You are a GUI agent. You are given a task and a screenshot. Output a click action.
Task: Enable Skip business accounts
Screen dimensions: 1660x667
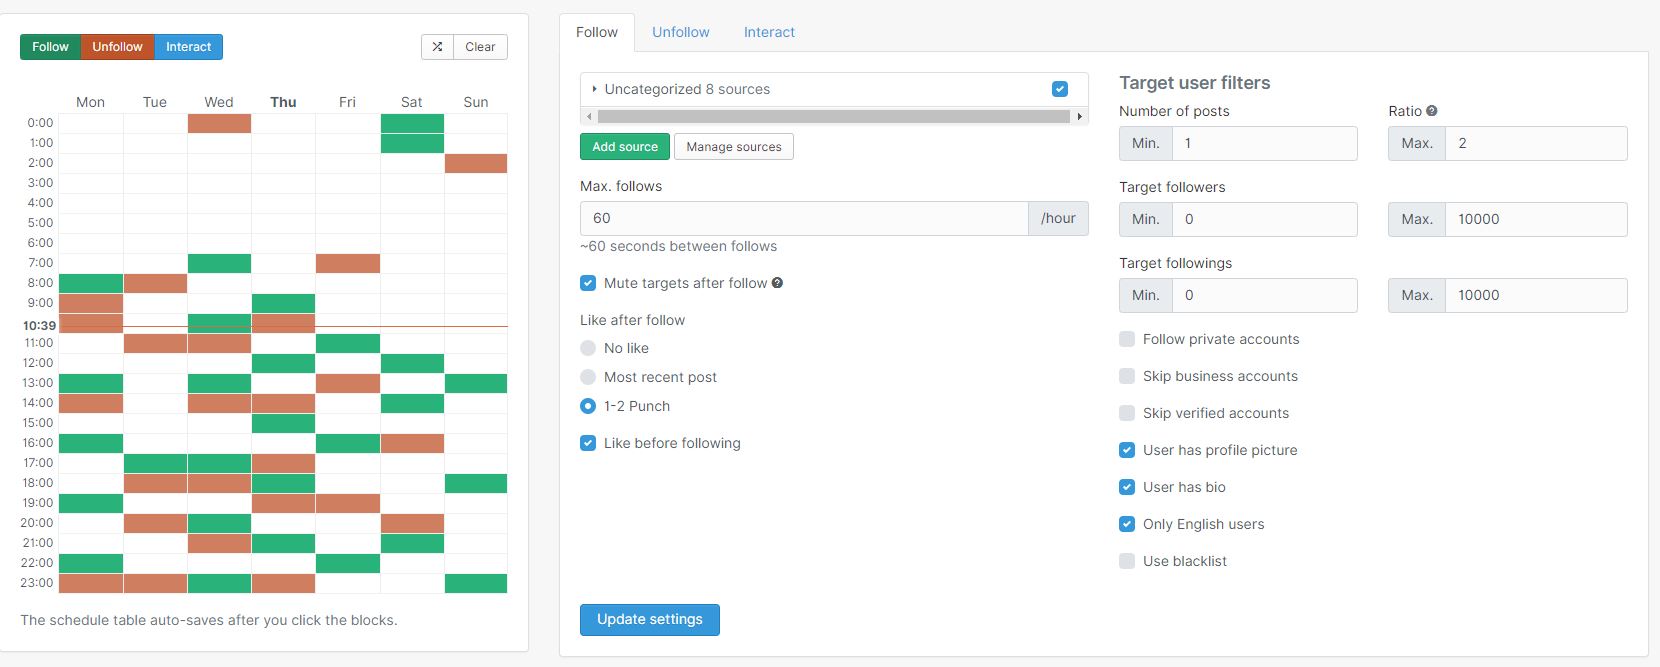point(1127,376)
